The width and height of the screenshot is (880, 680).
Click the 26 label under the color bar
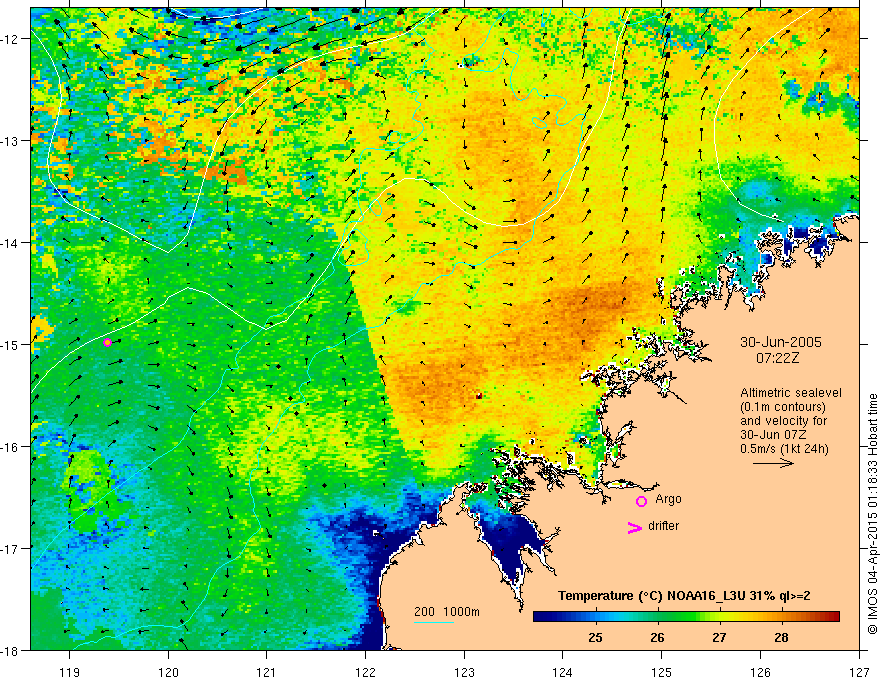[657, 637]
